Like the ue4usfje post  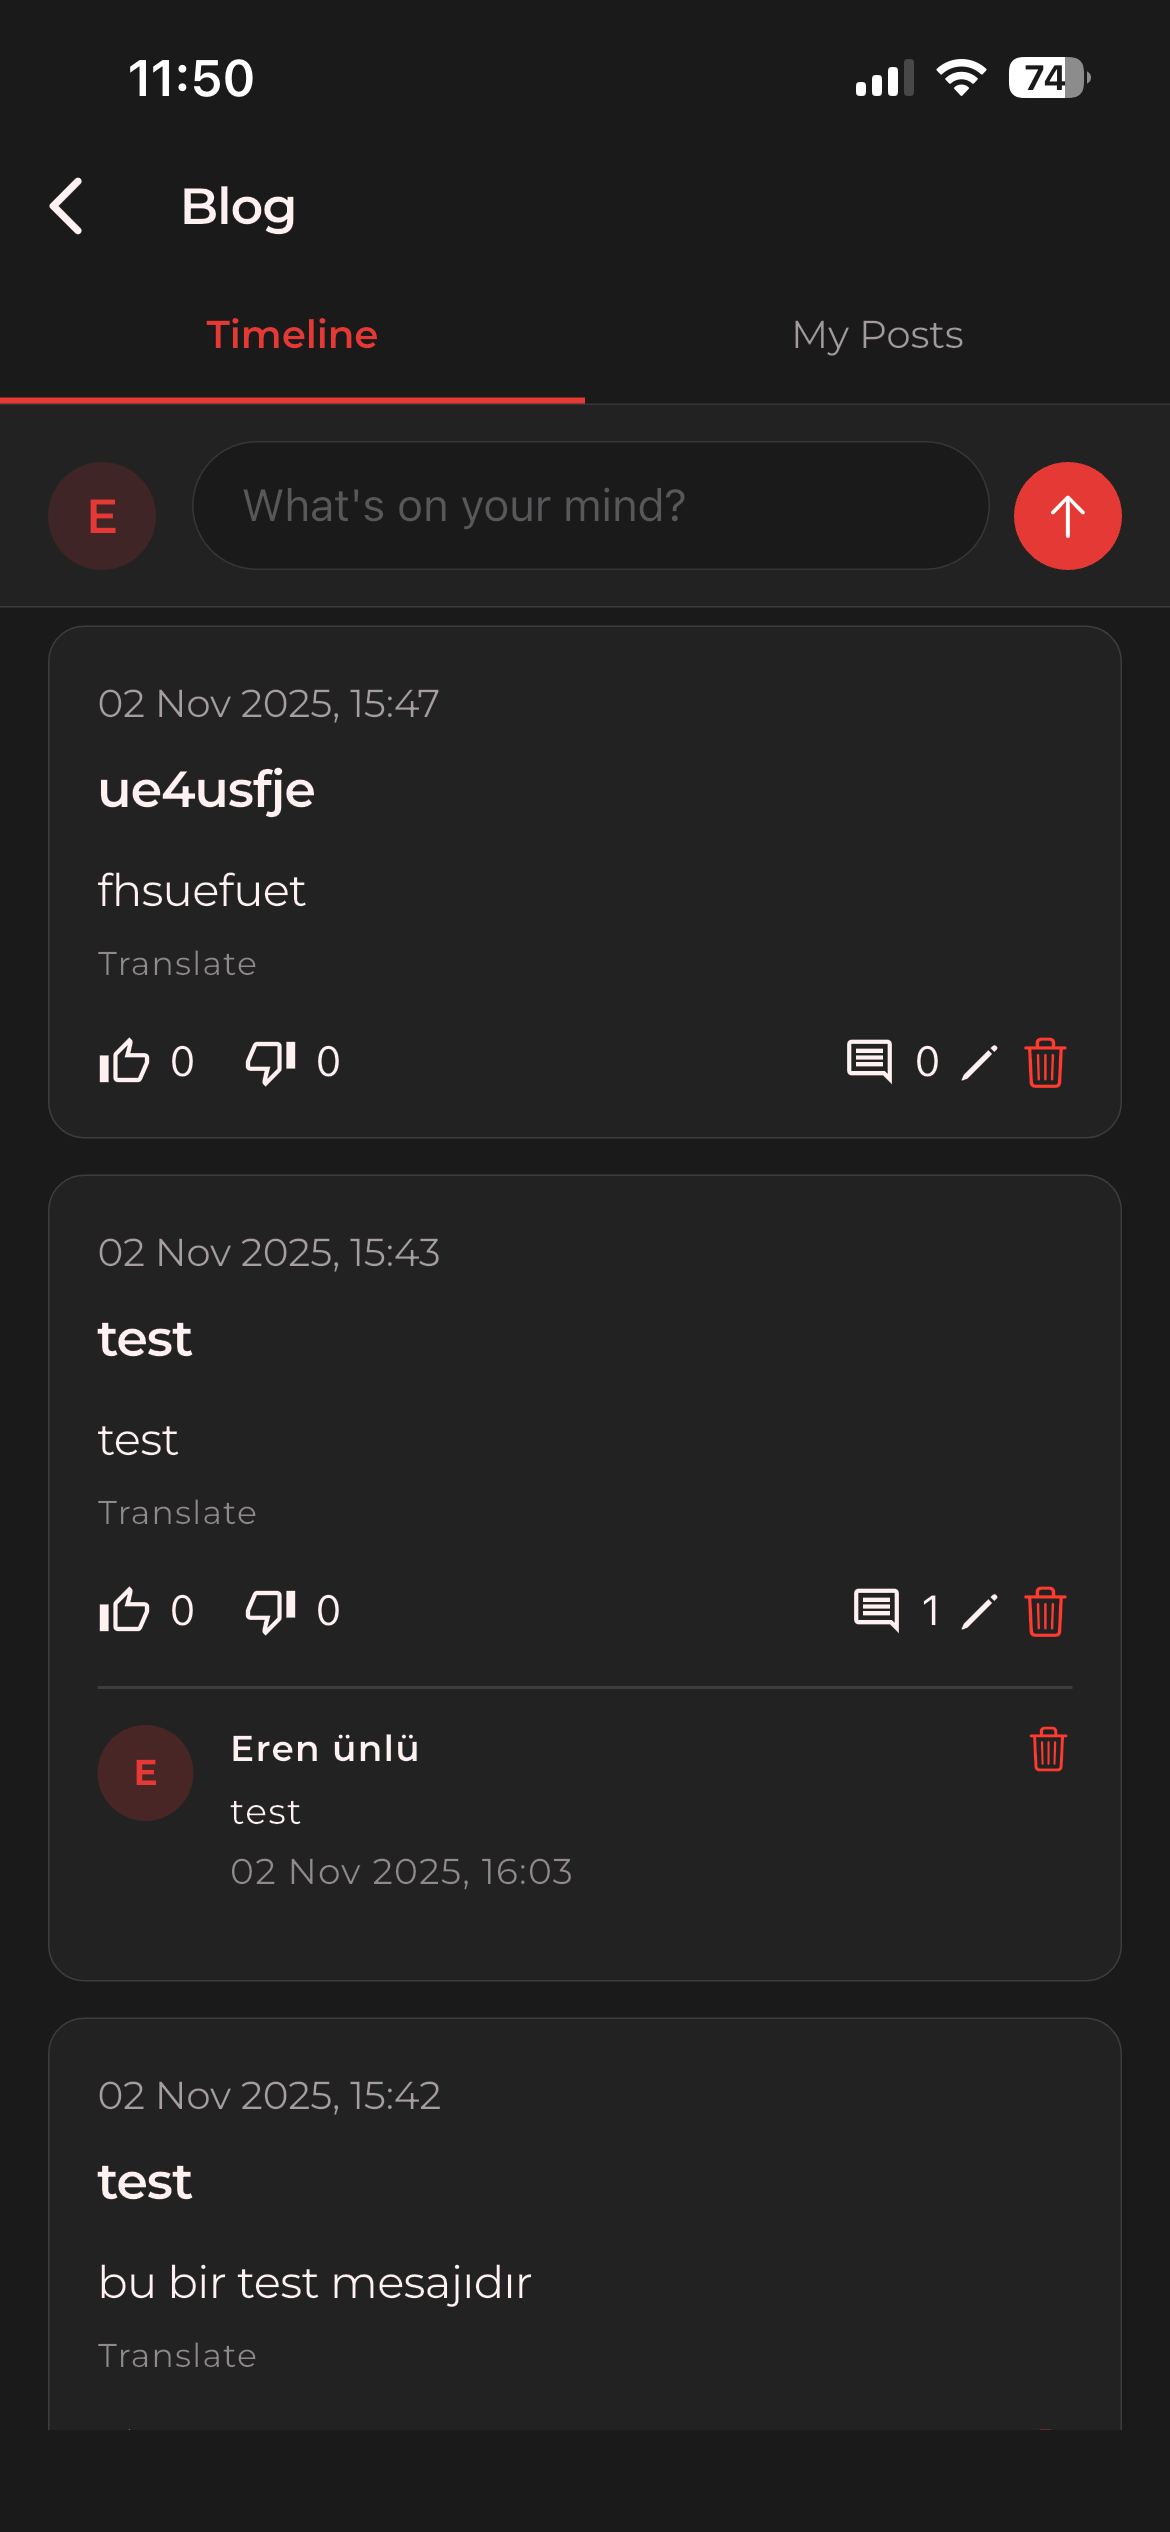point(125,1061)
